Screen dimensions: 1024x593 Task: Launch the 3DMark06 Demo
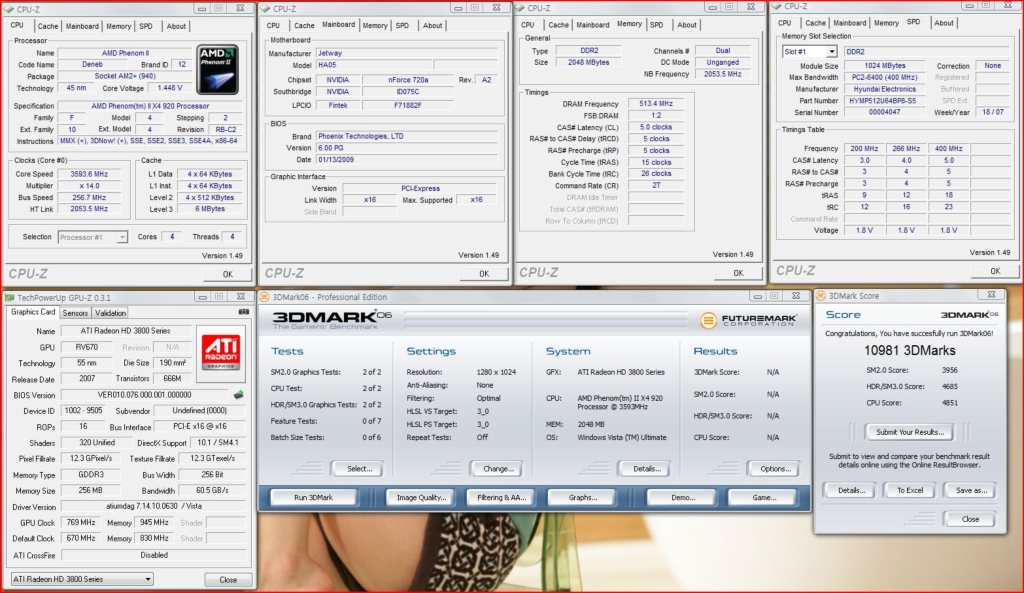[683, 498]
